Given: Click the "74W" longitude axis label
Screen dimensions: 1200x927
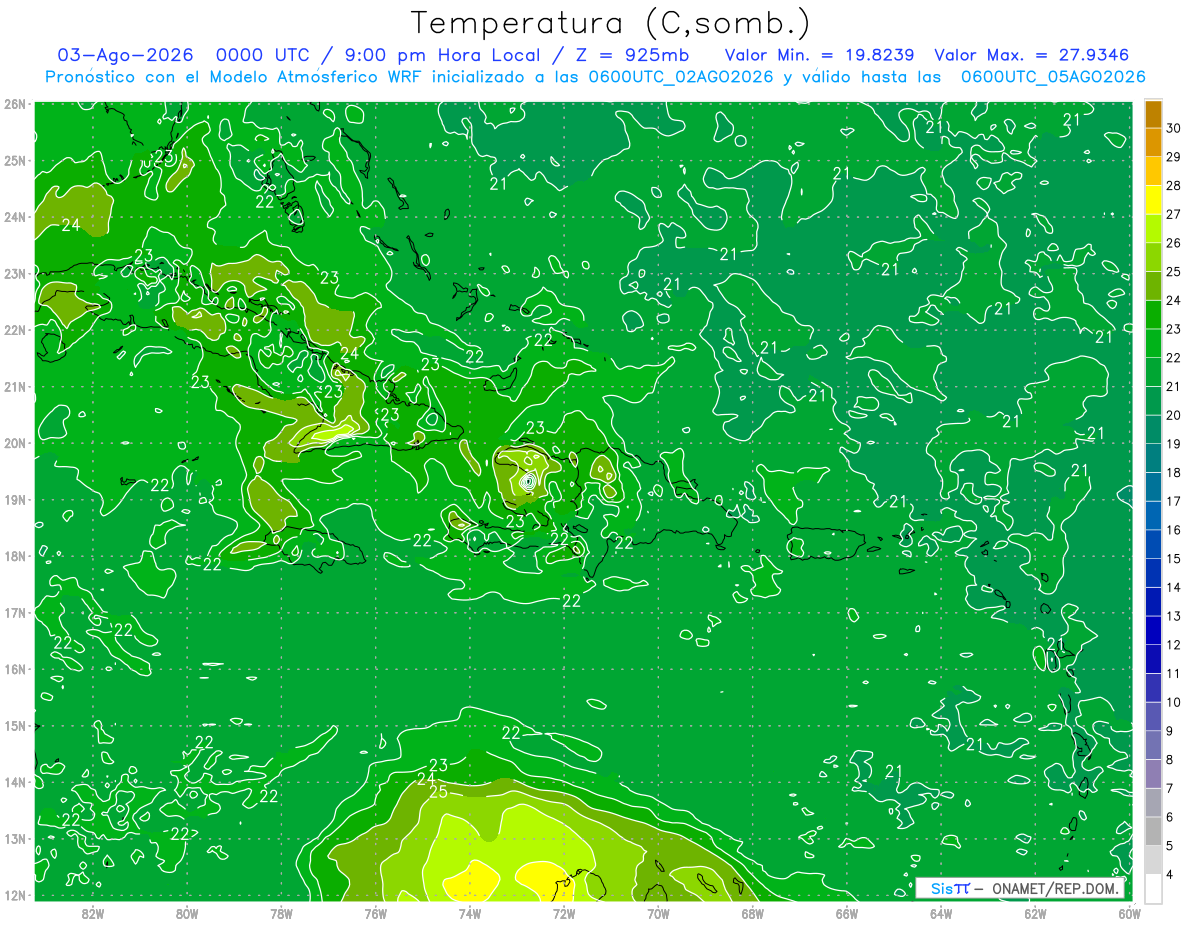Looking at the screenshot, I should 470,912.
